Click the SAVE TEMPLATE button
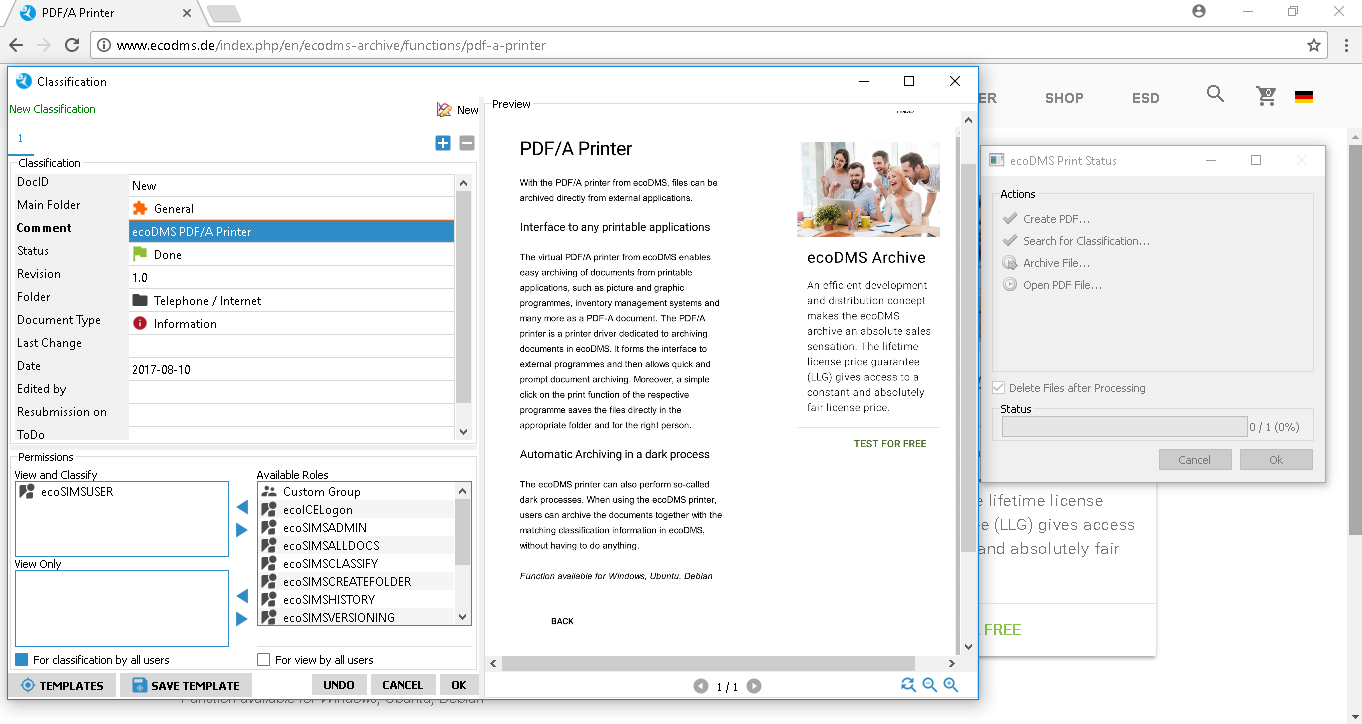 (x=186, y=685)
